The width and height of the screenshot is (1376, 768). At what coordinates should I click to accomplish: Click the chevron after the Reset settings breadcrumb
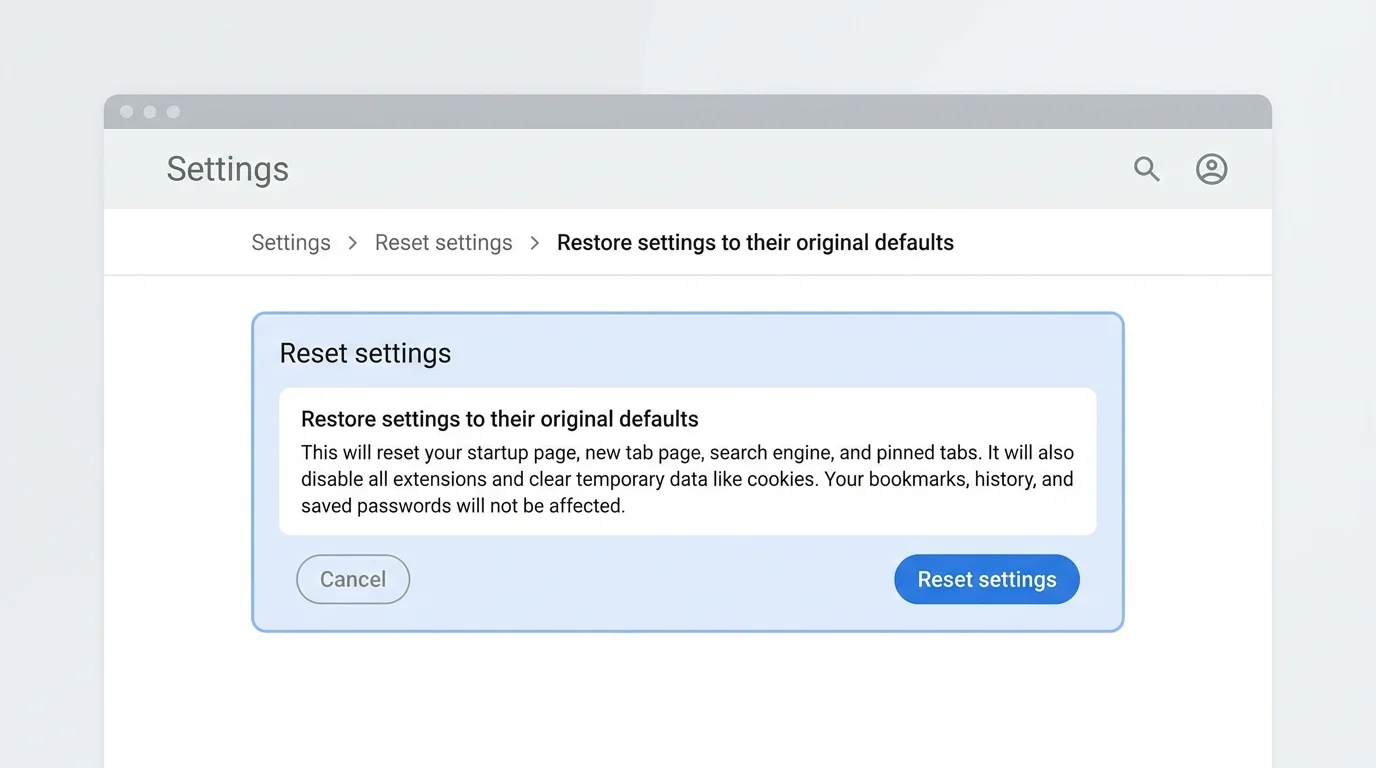click(x=535, y=243)
